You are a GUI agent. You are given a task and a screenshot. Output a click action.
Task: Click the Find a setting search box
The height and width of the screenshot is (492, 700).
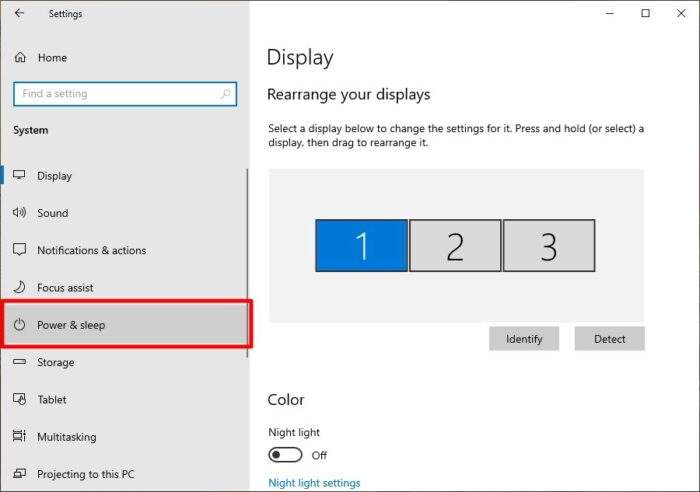tap(125, 94)
